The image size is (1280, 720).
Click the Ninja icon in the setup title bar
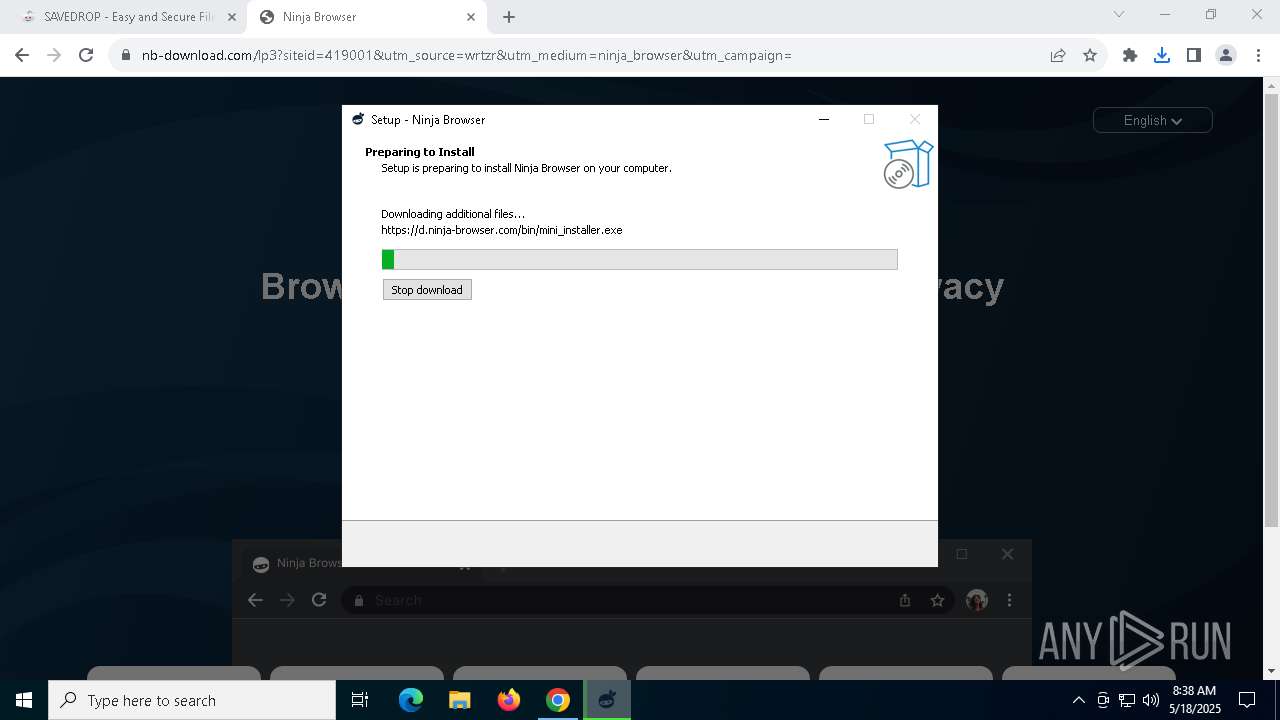358,119
